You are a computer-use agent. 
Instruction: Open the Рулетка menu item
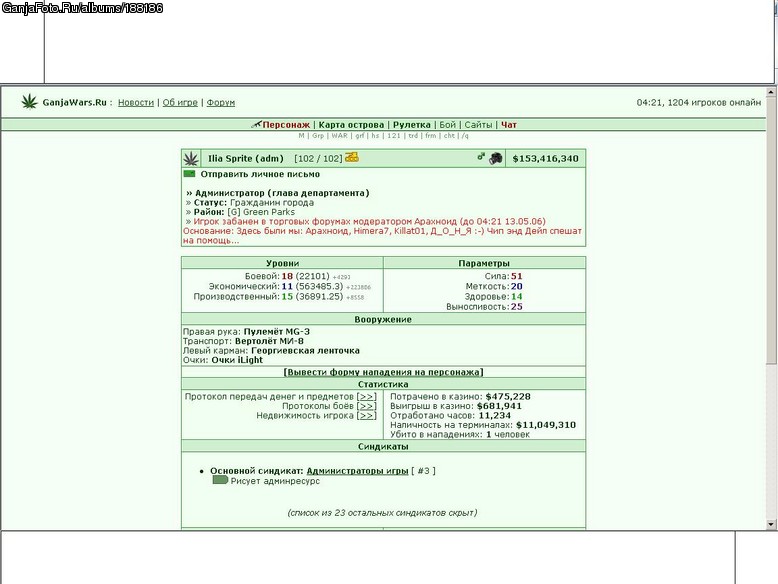[x=412, y=125]
